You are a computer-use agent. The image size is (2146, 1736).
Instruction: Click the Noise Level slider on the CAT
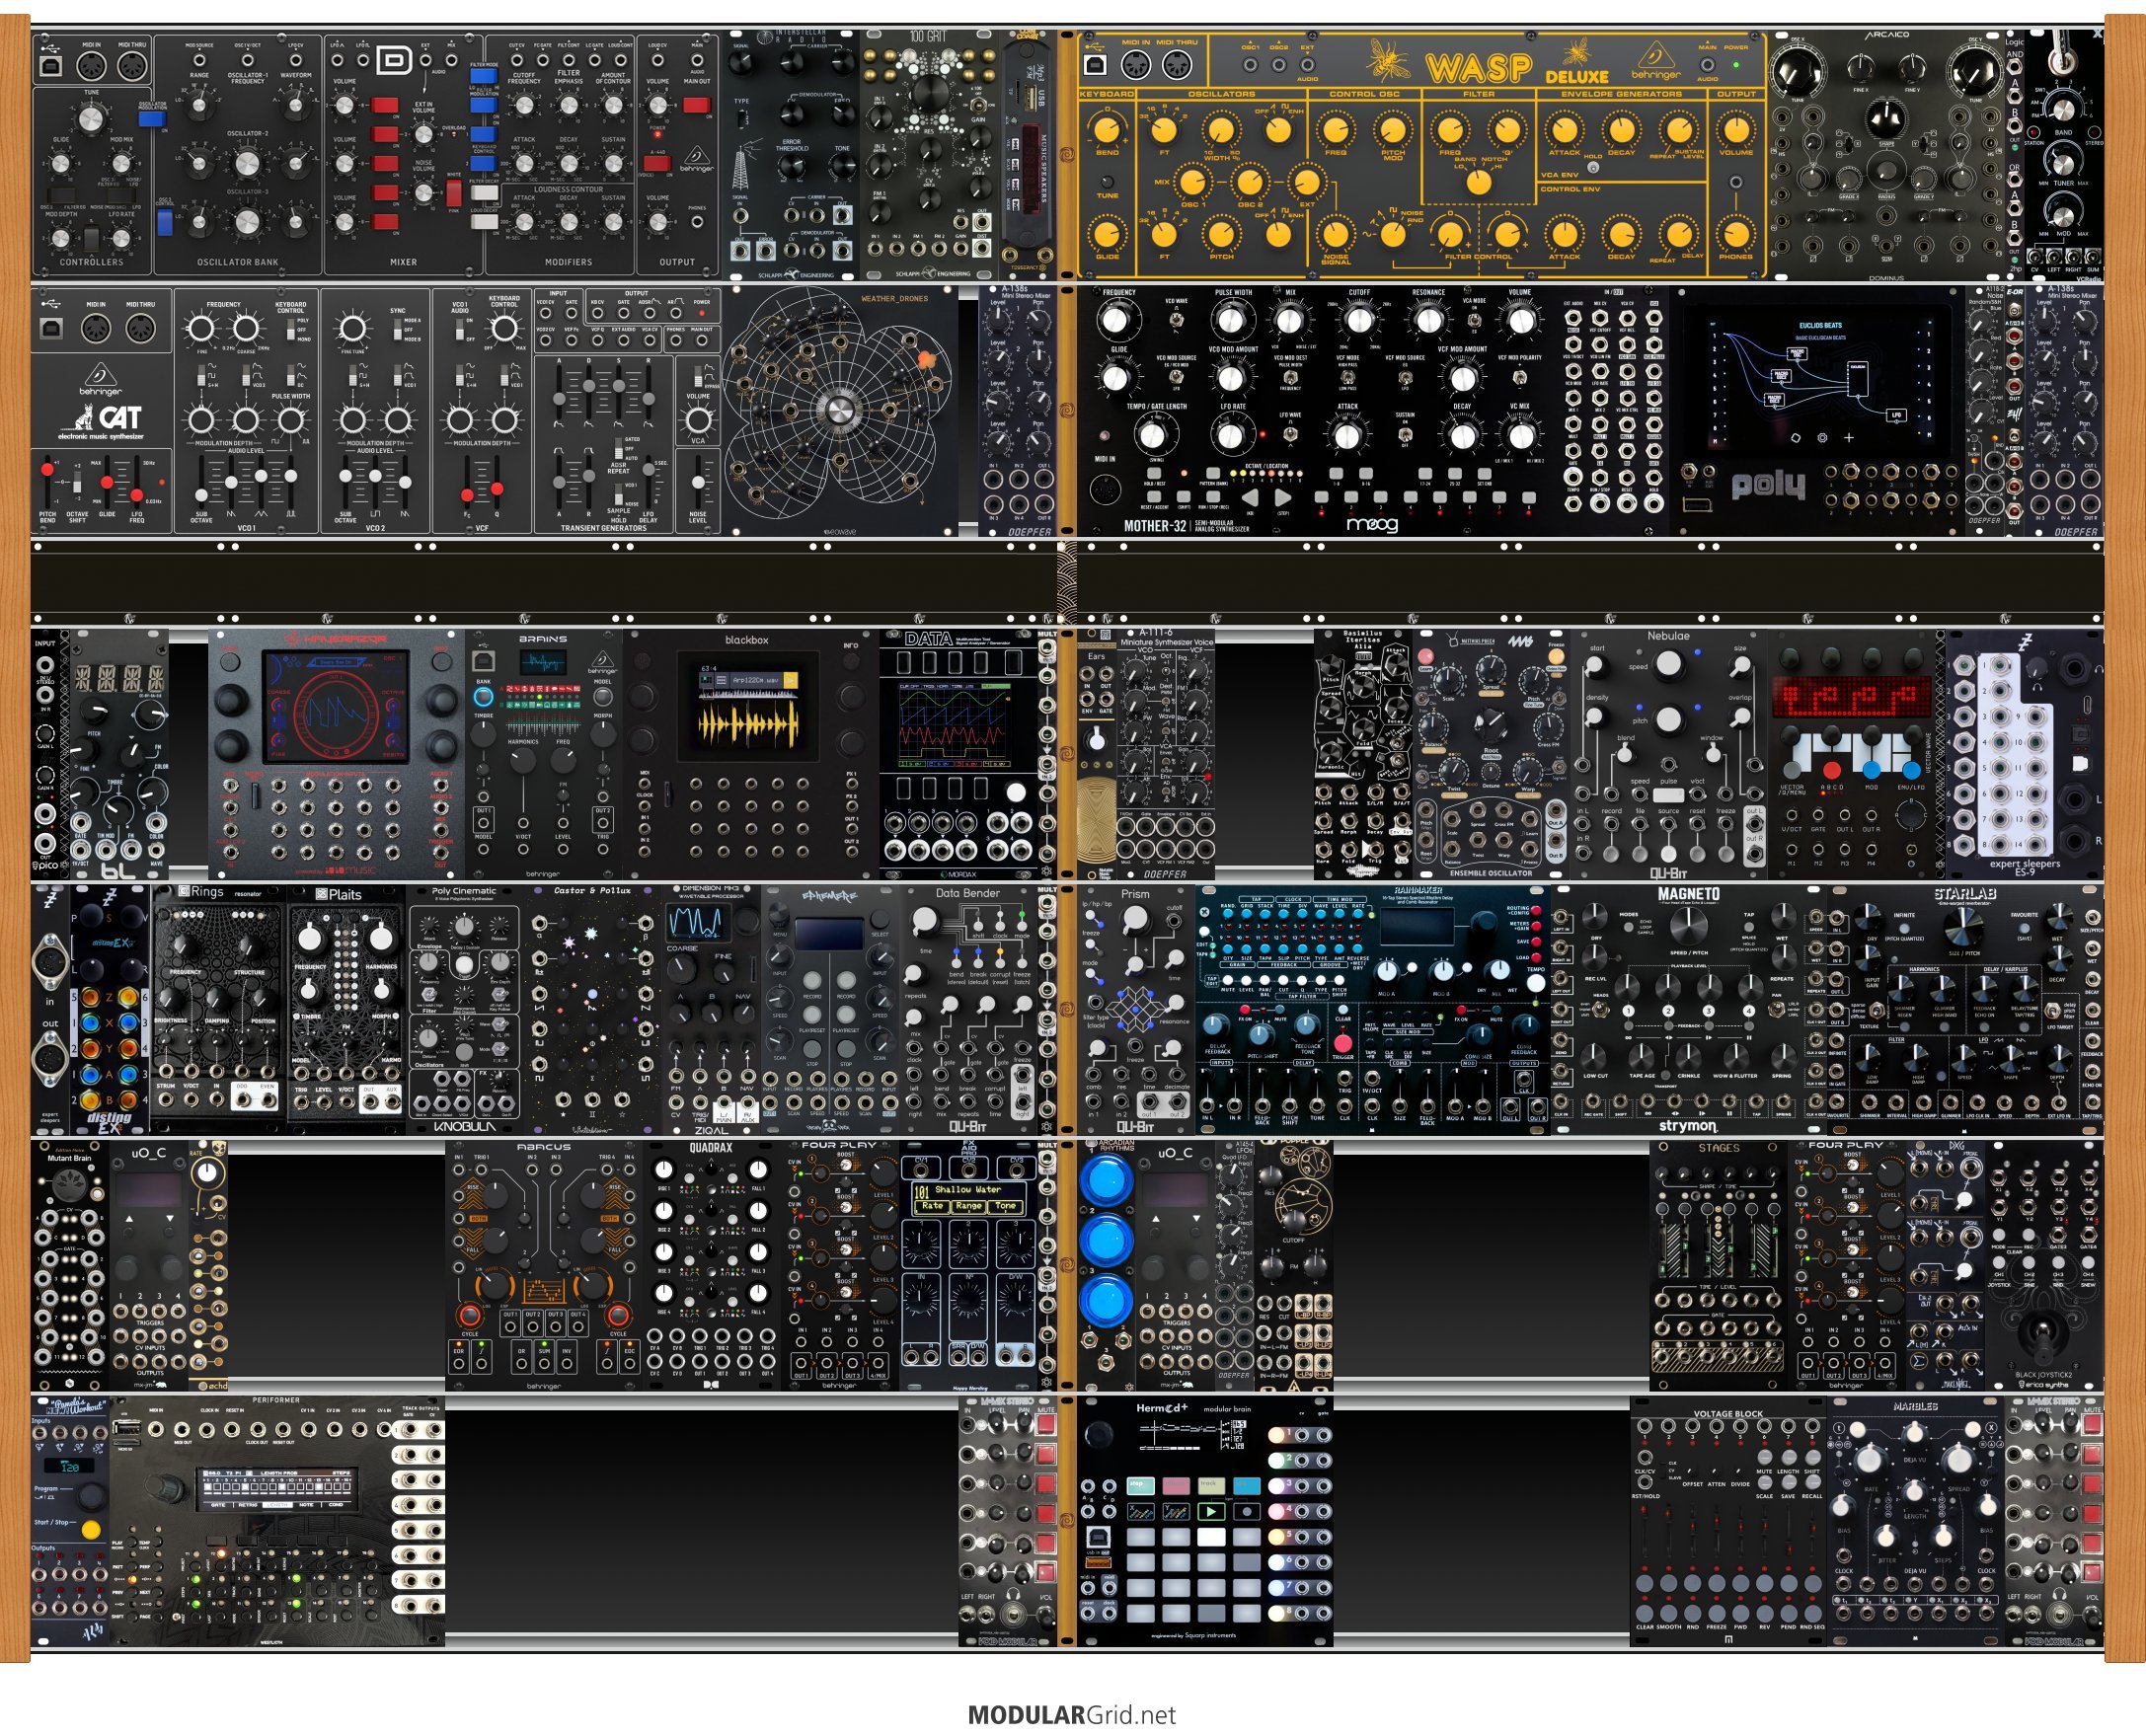pos(698,481)
